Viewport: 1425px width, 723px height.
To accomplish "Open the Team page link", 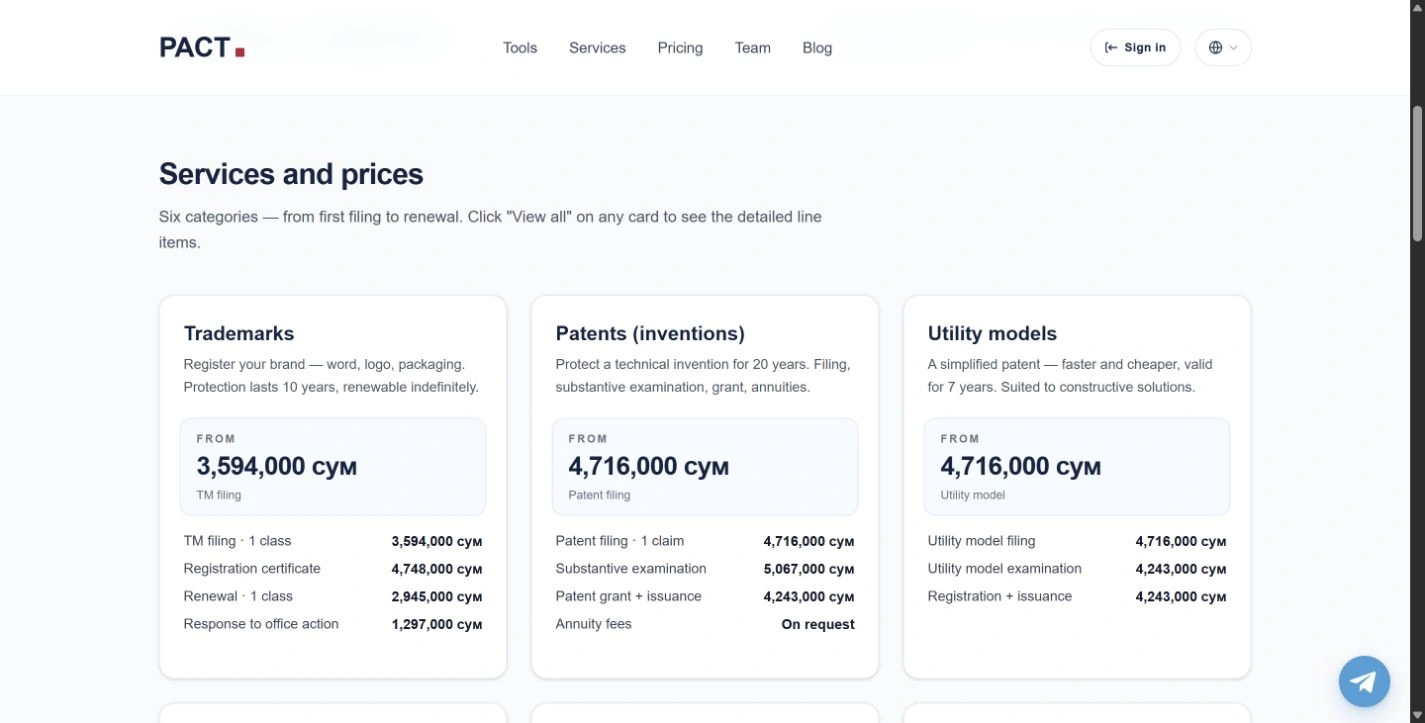I will [x=752, y=47].
